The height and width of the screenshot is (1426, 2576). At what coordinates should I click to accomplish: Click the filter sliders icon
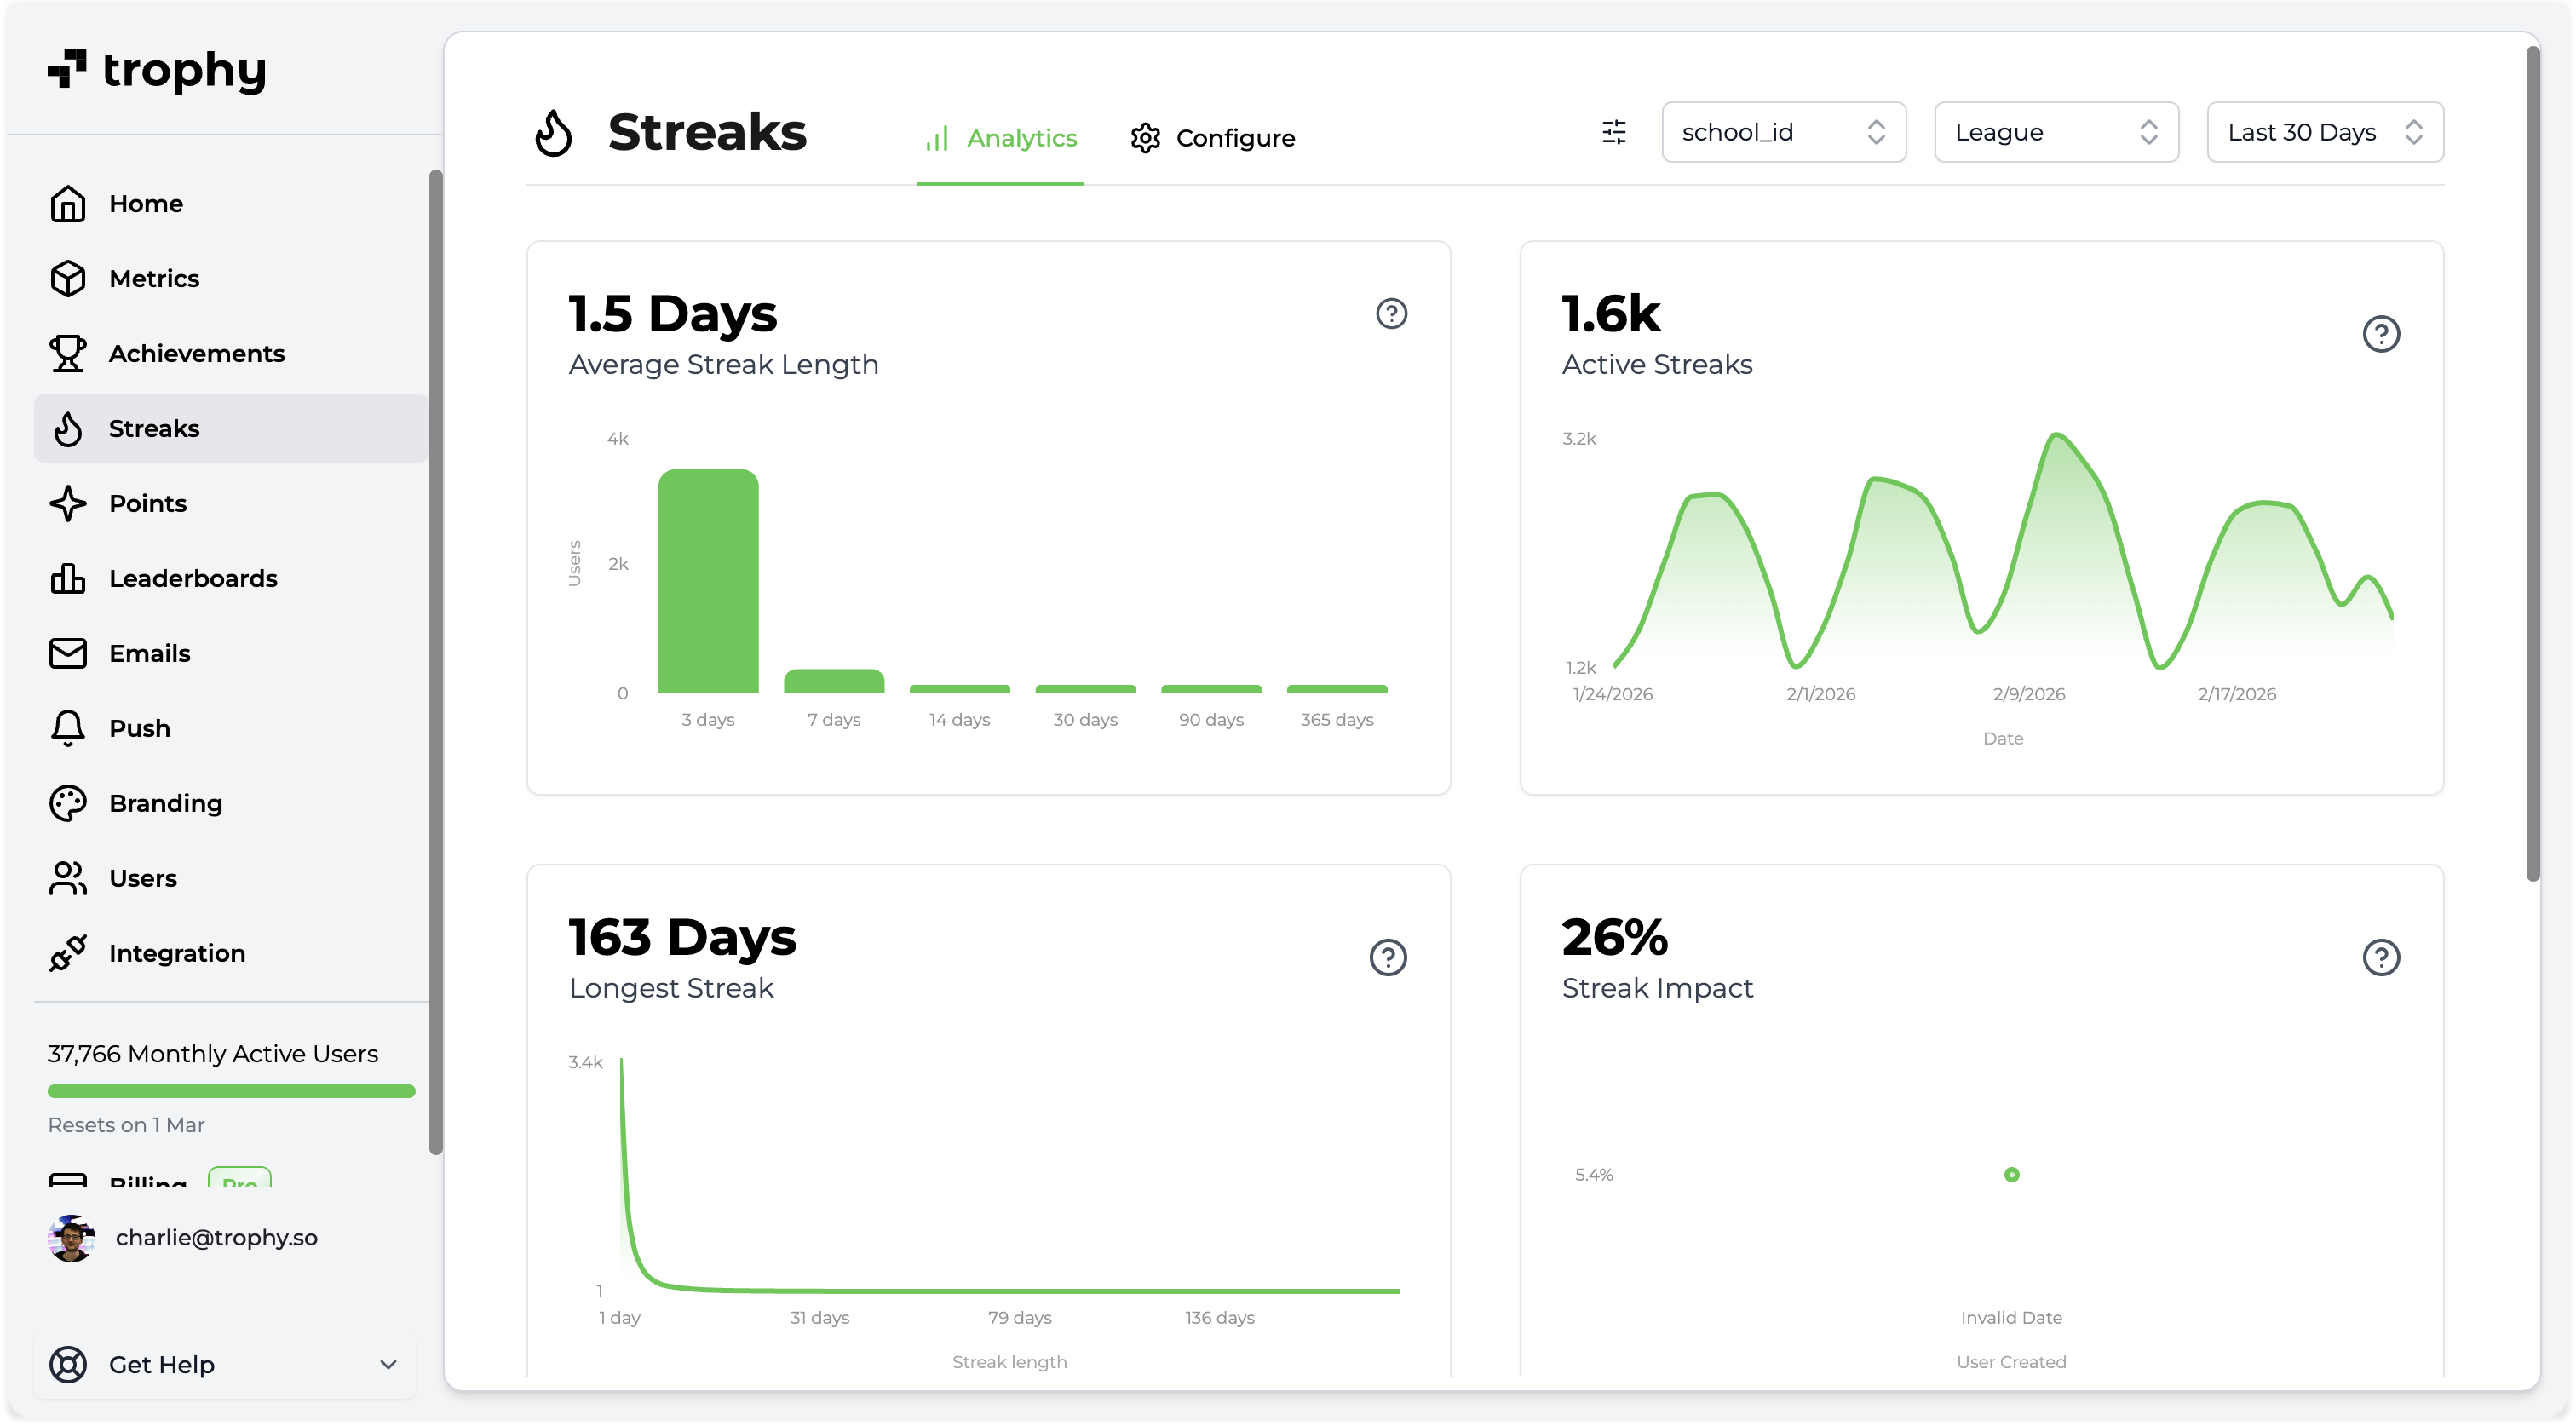(x=1614, y=132)
